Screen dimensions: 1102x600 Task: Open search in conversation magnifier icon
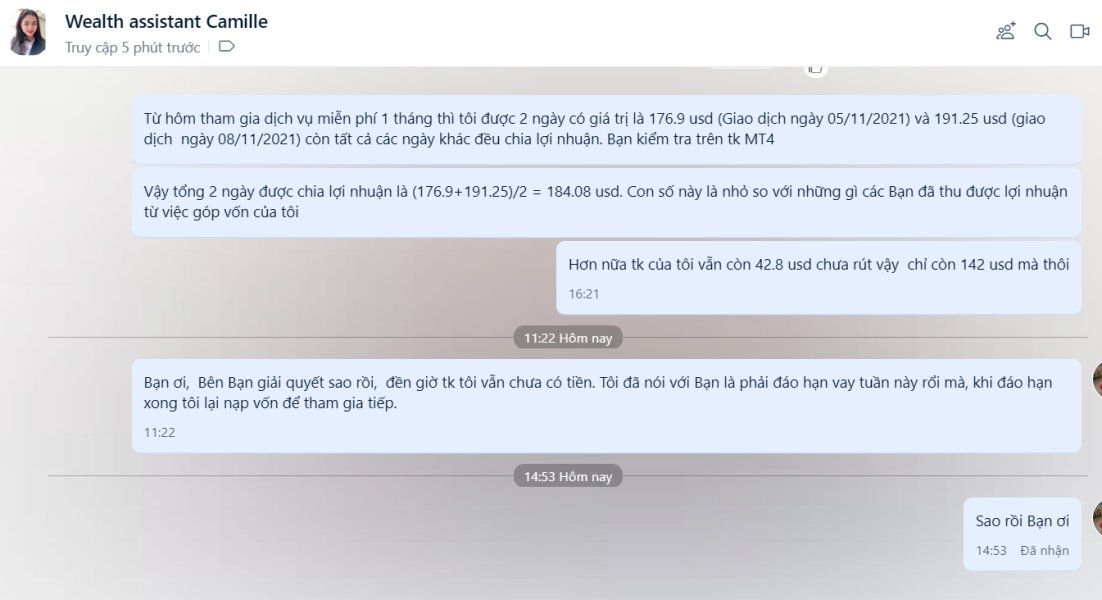[x=1042, y=31]
